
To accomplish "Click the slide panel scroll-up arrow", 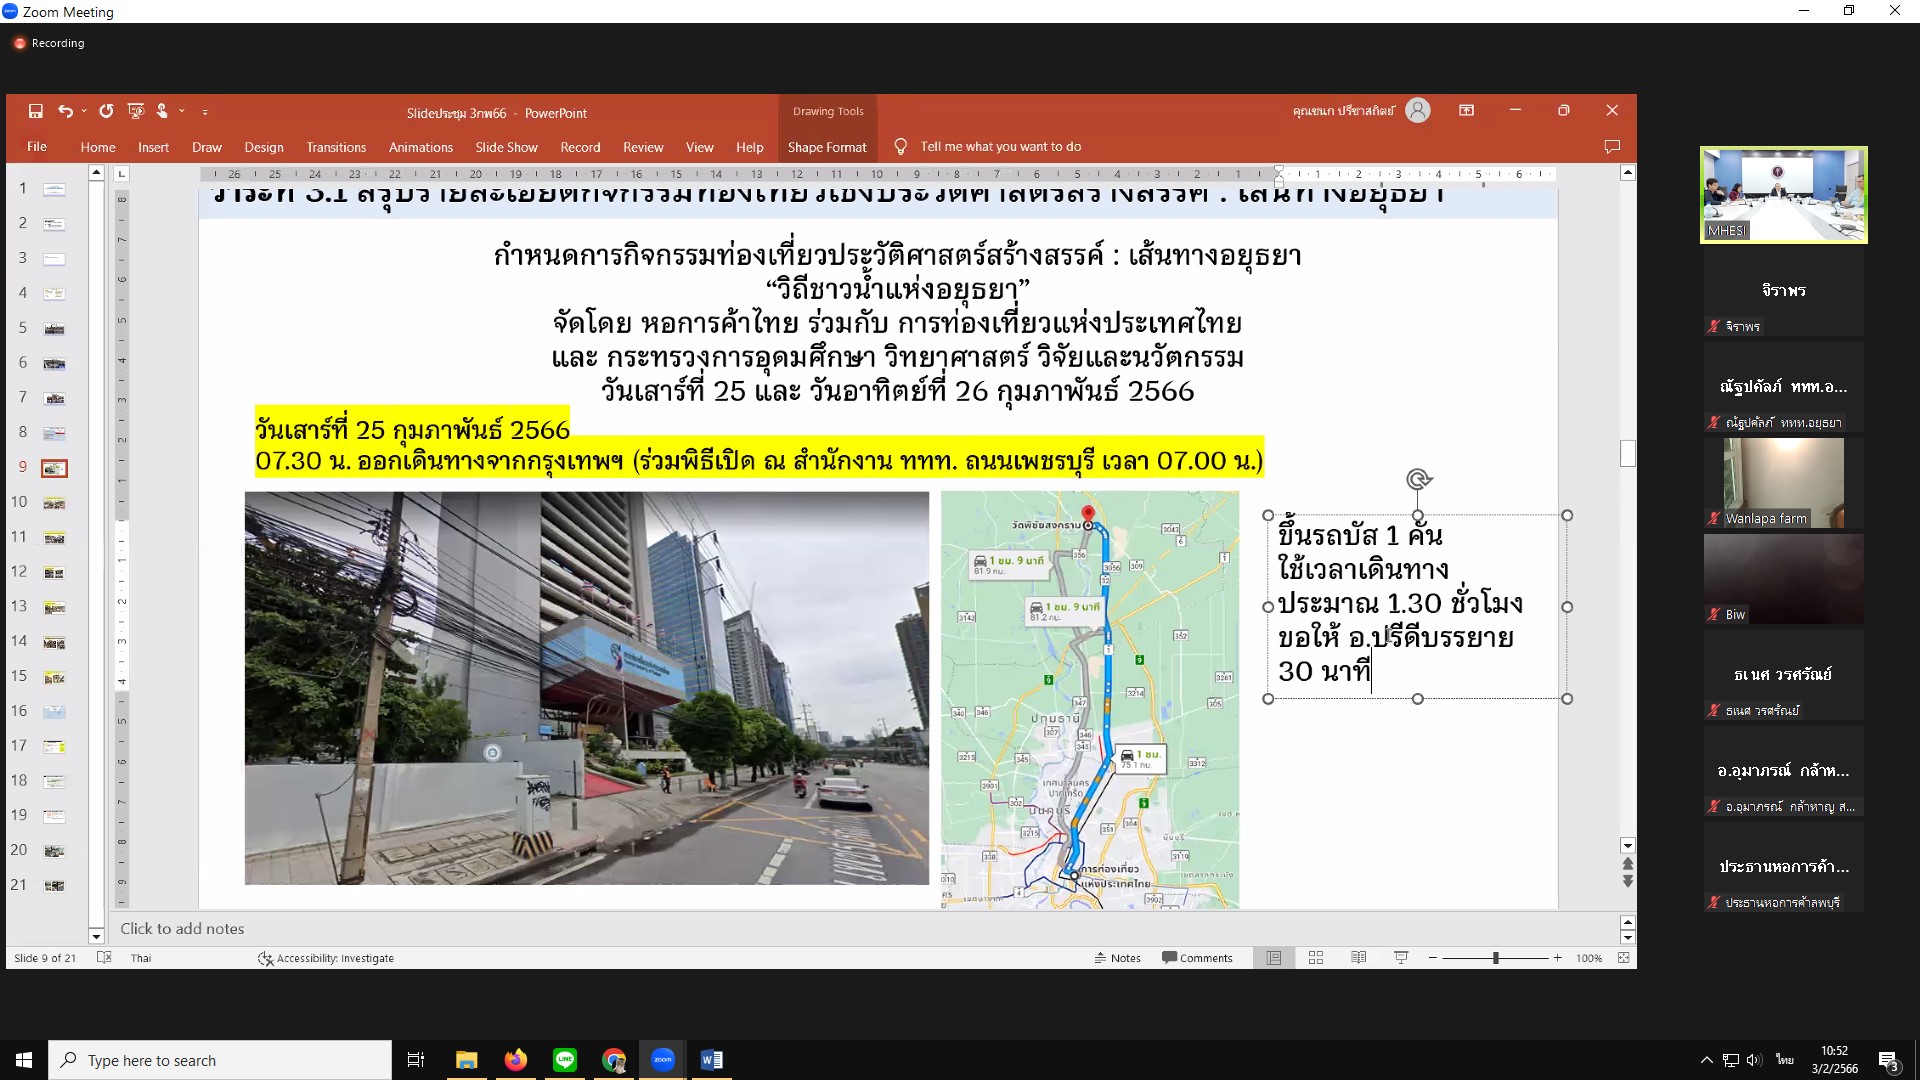I will pyautogui.click(x=96, y=173).
